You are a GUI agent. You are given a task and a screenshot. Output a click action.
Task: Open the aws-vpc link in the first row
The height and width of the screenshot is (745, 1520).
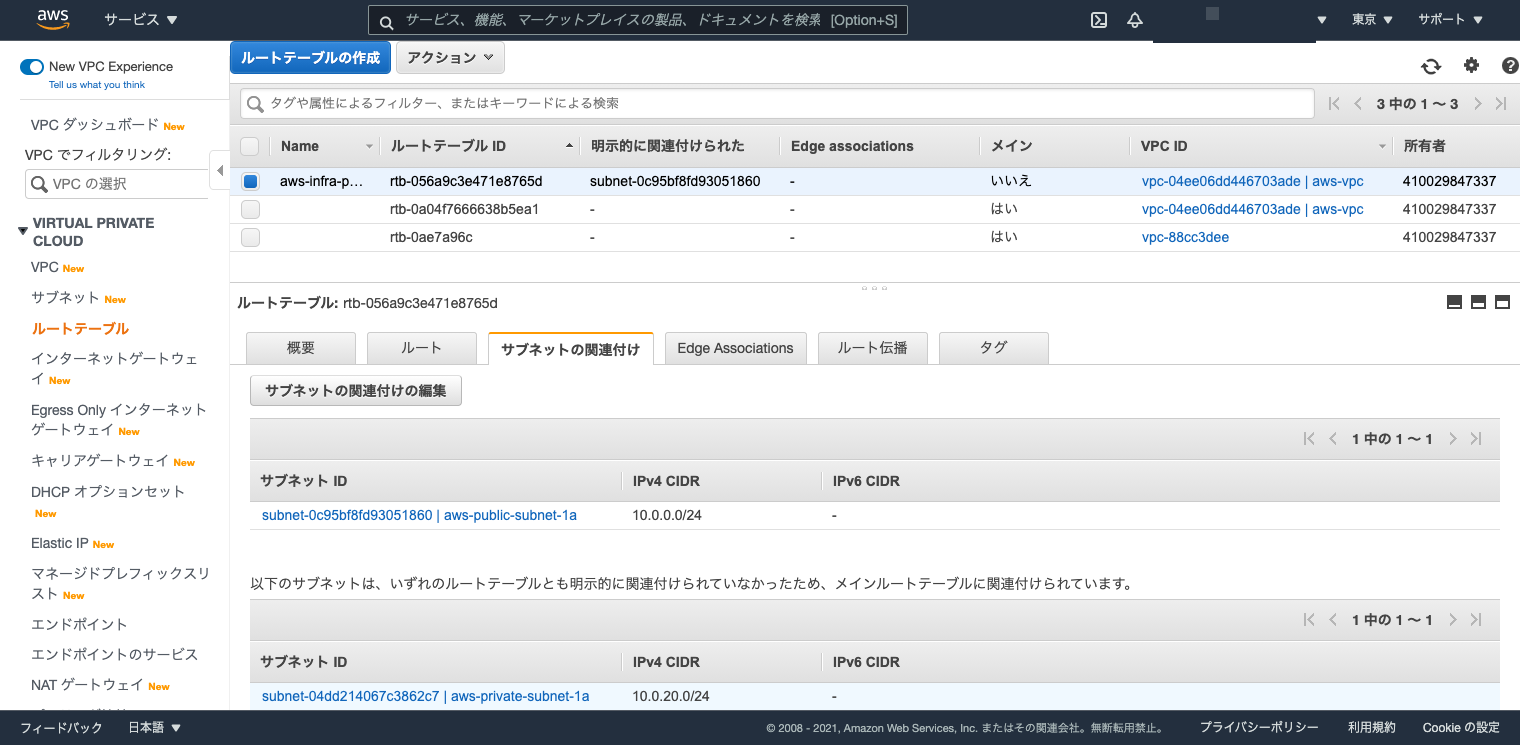coord(1253,181)
